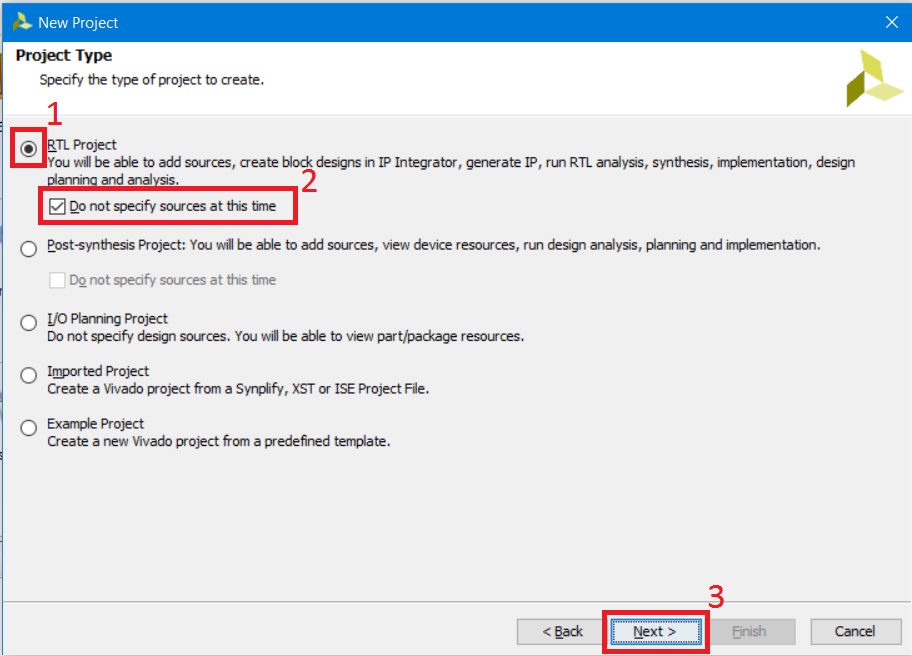
Task: Choose the Post-synthesis Project radio option
Action: coord(29,249)
